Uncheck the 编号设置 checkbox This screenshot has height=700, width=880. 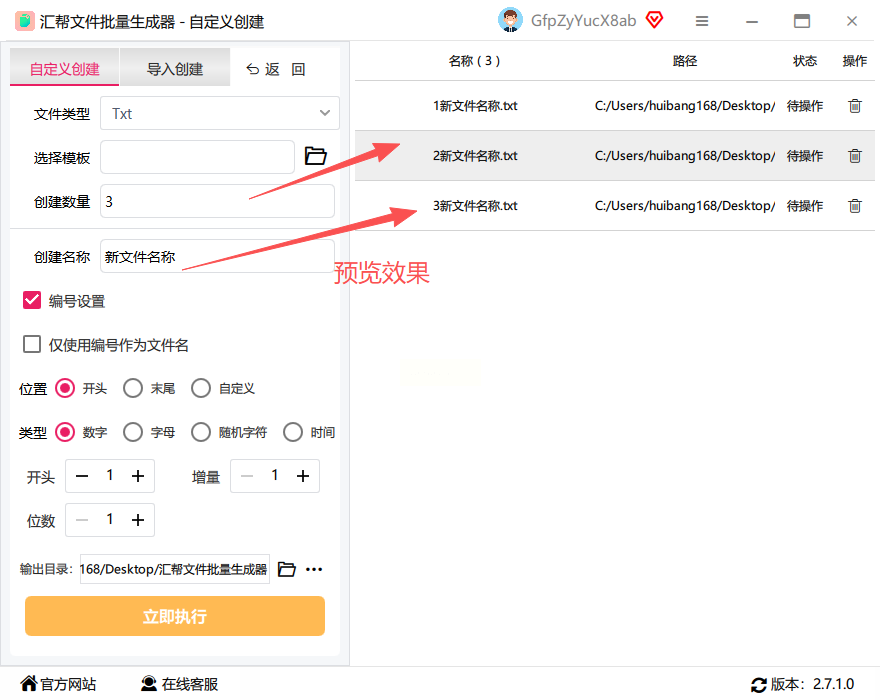pos(32,300)
